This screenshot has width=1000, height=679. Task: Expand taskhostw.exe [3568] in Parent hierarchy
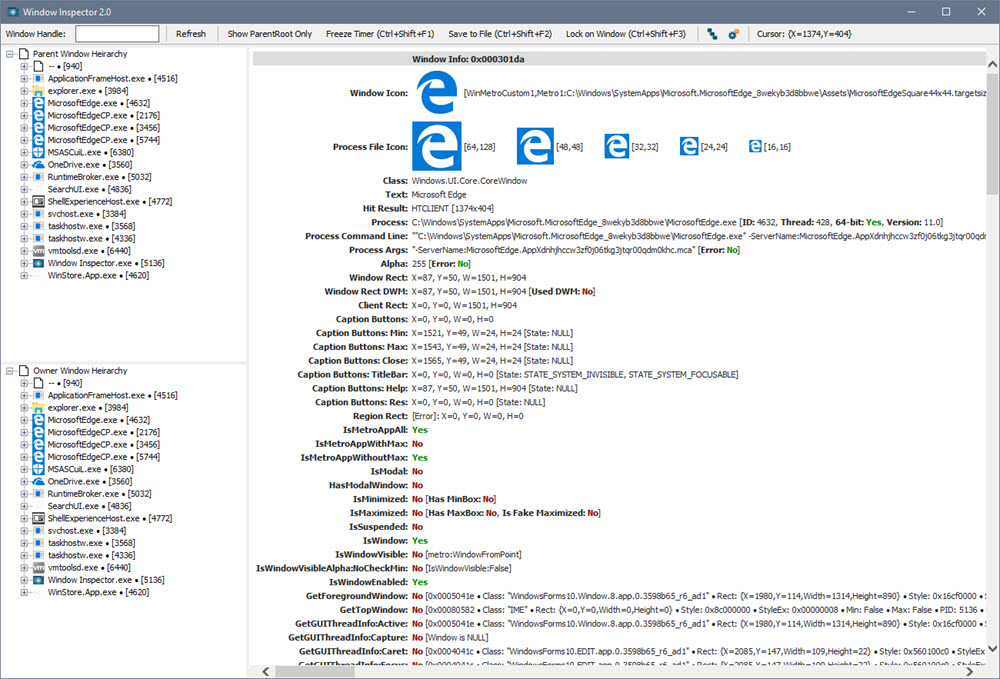pos(24,226)
